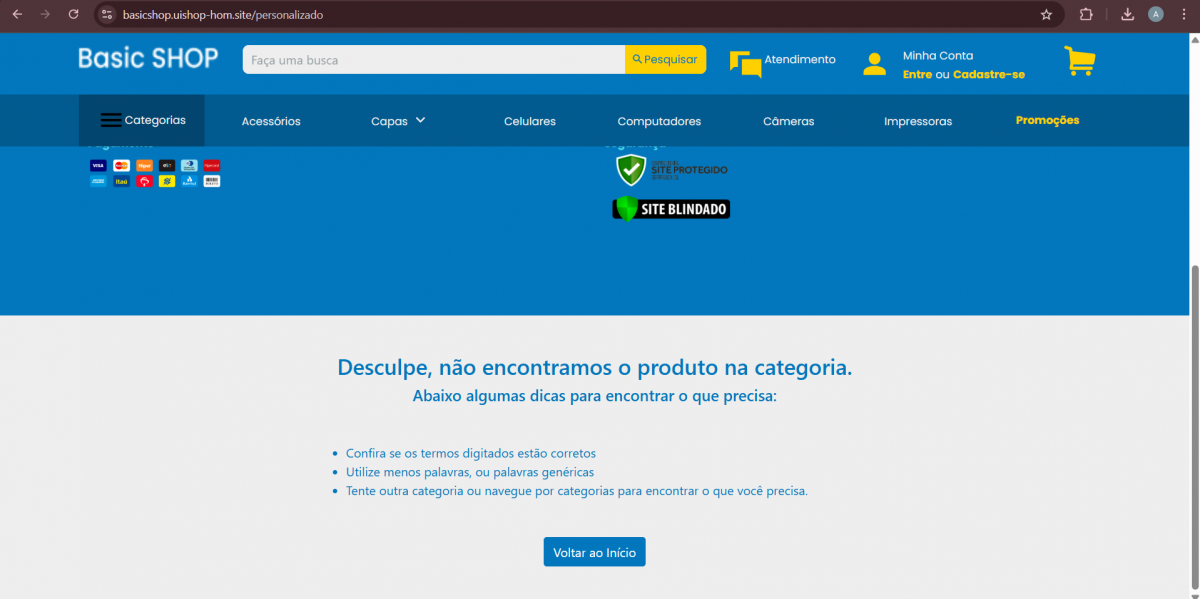Click the Cadastre-se link
1200x599 pixels.
988,75
